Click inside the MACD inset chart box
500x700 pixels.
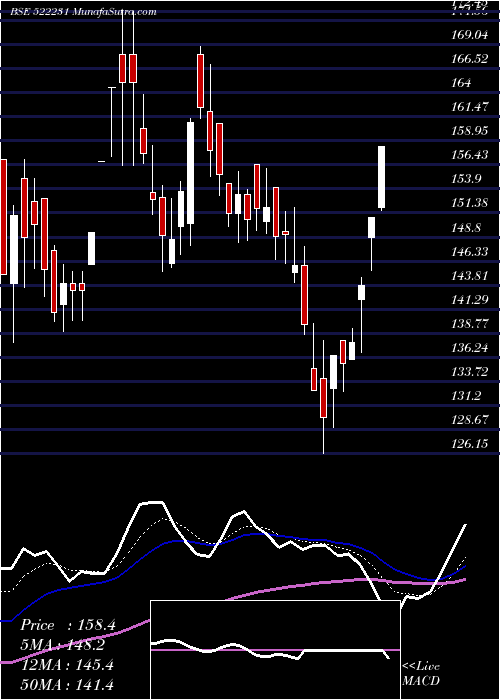coord(275,650)
